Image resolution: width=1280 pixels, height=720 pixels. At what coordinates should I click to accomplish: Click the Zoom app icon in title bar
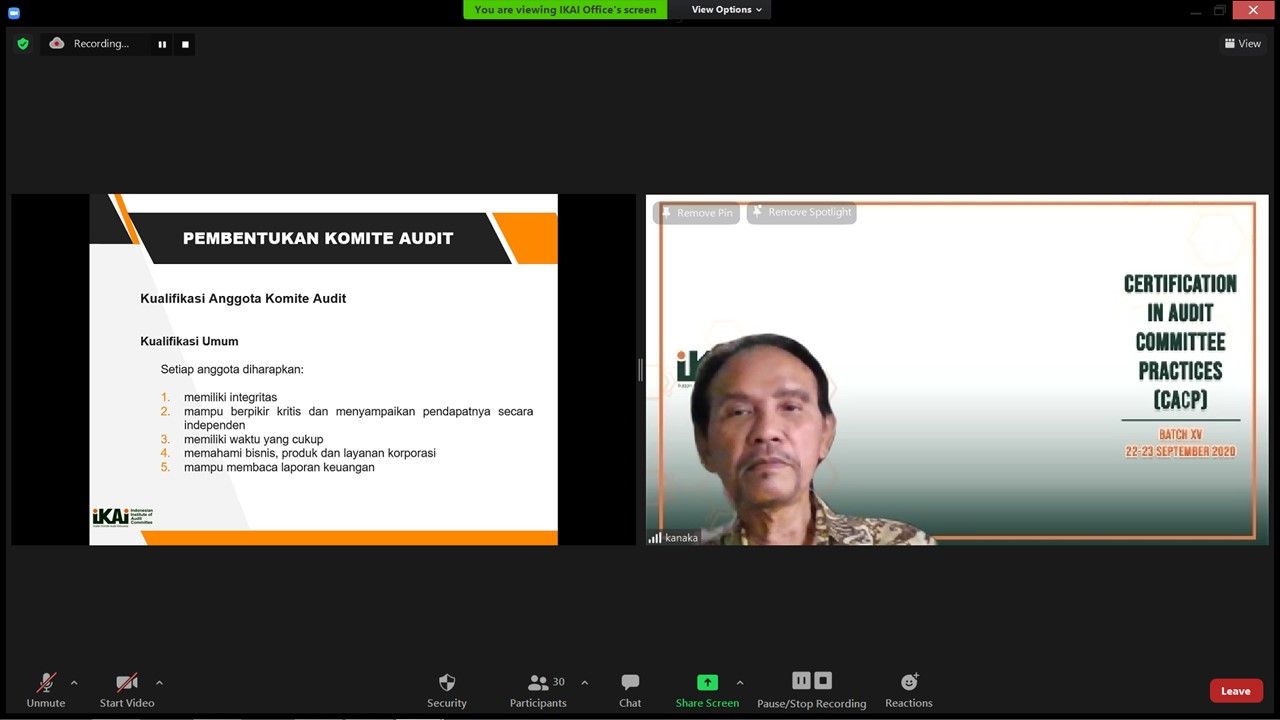[13, 11]
